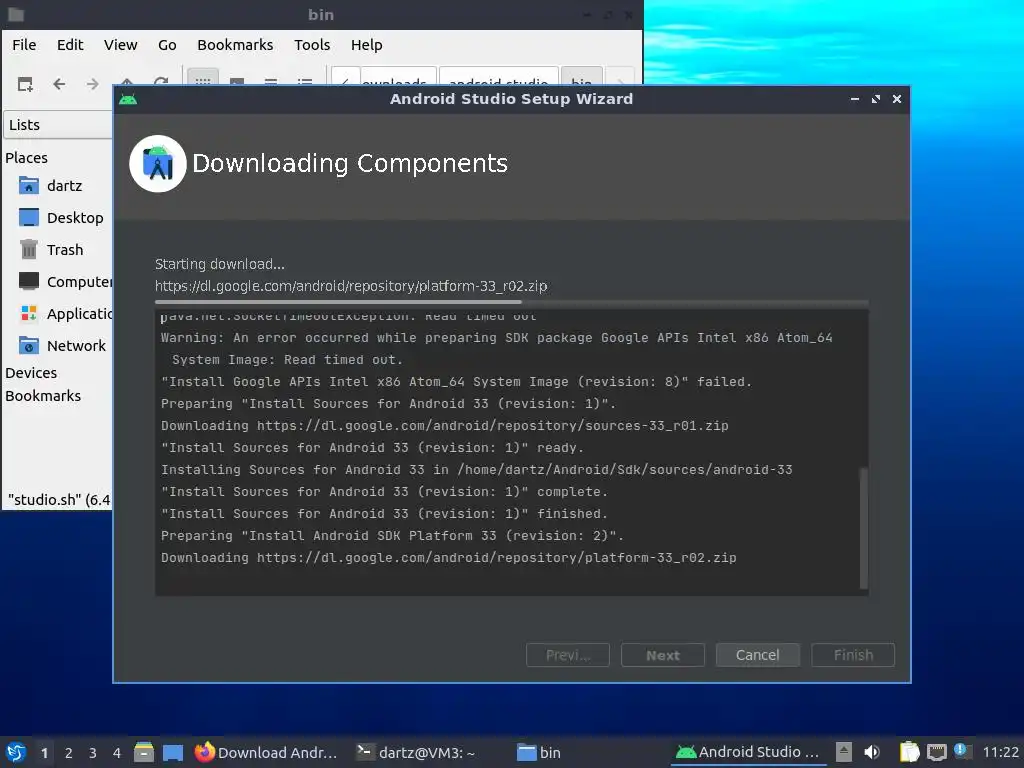This screenshot has width=1024, height=768.
Task: Switch to the bin file manager task
Action: [x=539, y=752]
